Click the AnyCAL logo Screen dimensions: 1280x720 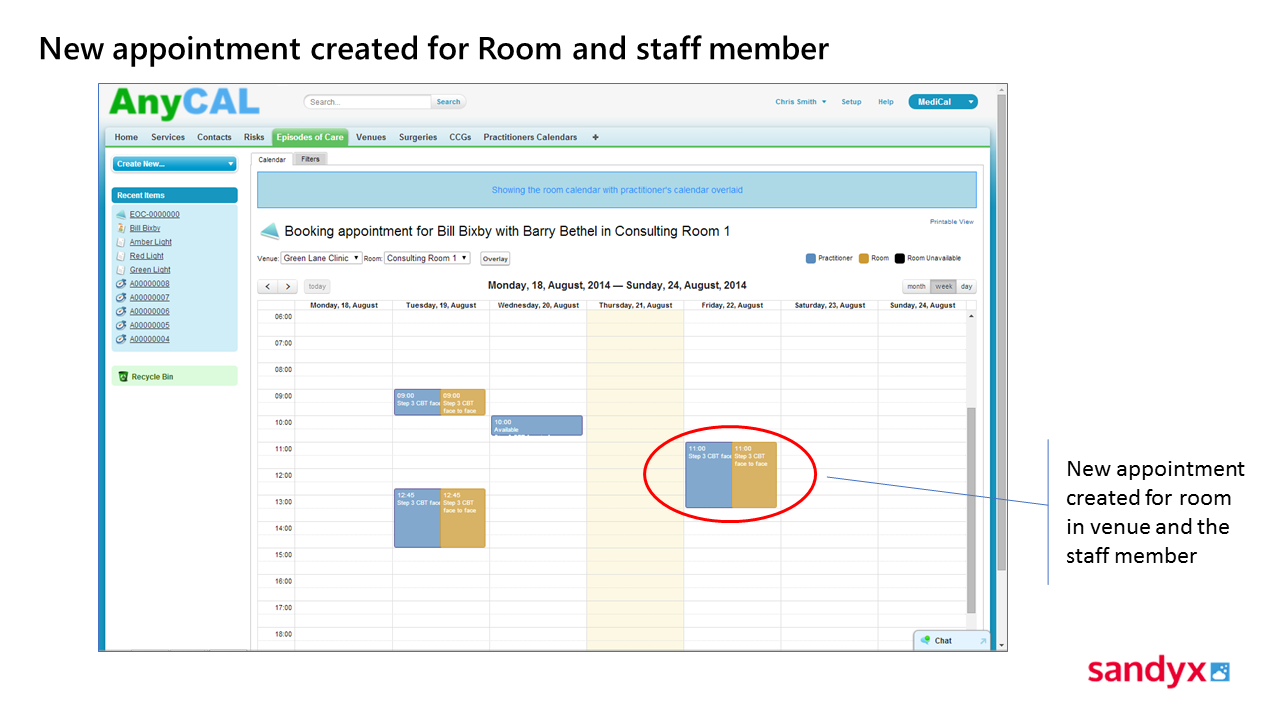pos(184,103)
